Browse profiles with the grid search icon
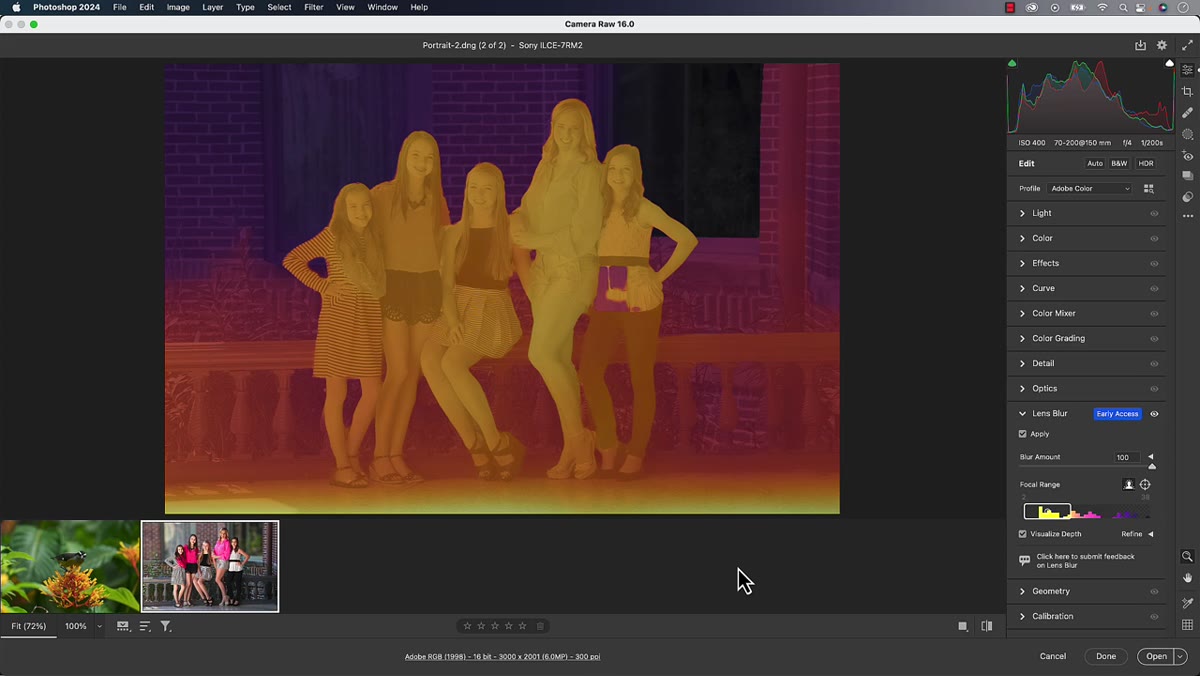Screen dimensions: 1200x676 (1148, 188)
